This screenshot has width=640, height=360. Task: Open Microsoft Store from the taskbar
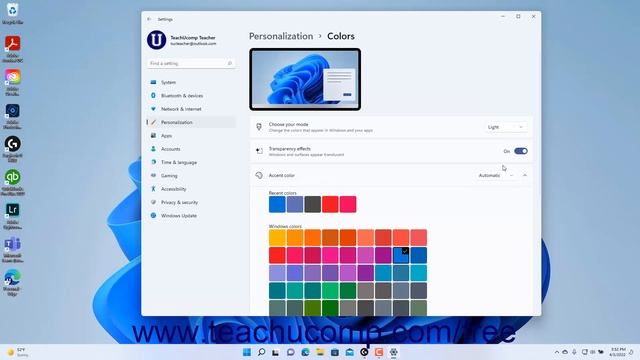pos(335,352)
